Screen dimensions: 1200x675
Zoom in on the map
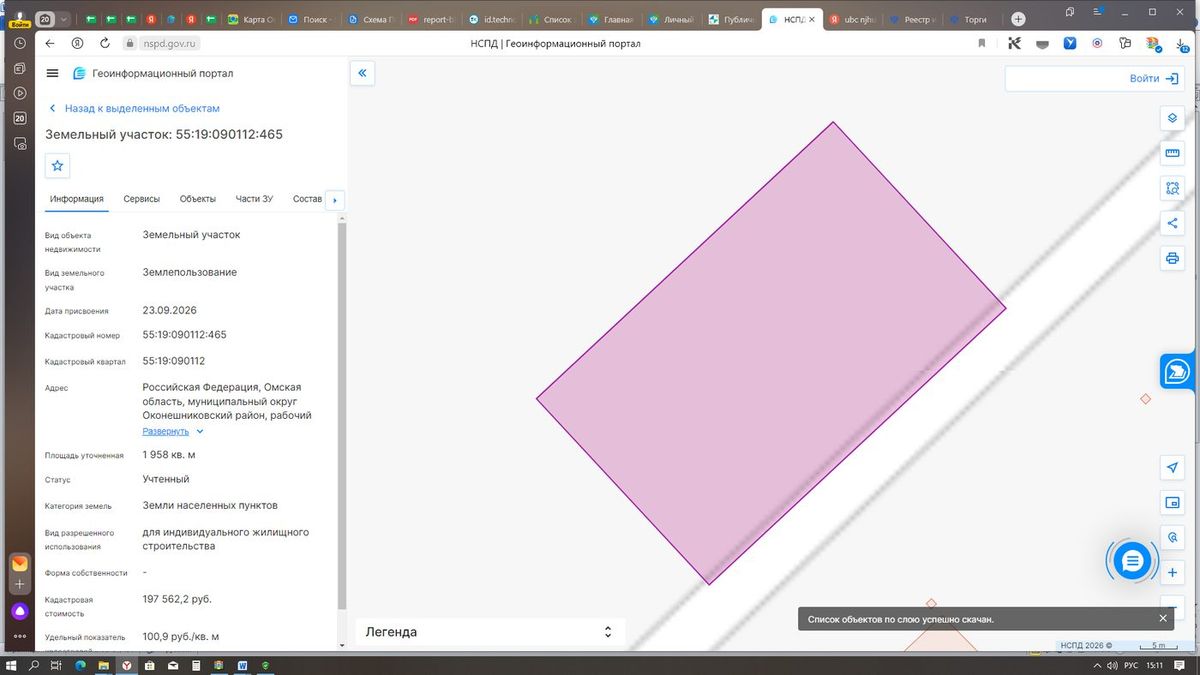1172,573
